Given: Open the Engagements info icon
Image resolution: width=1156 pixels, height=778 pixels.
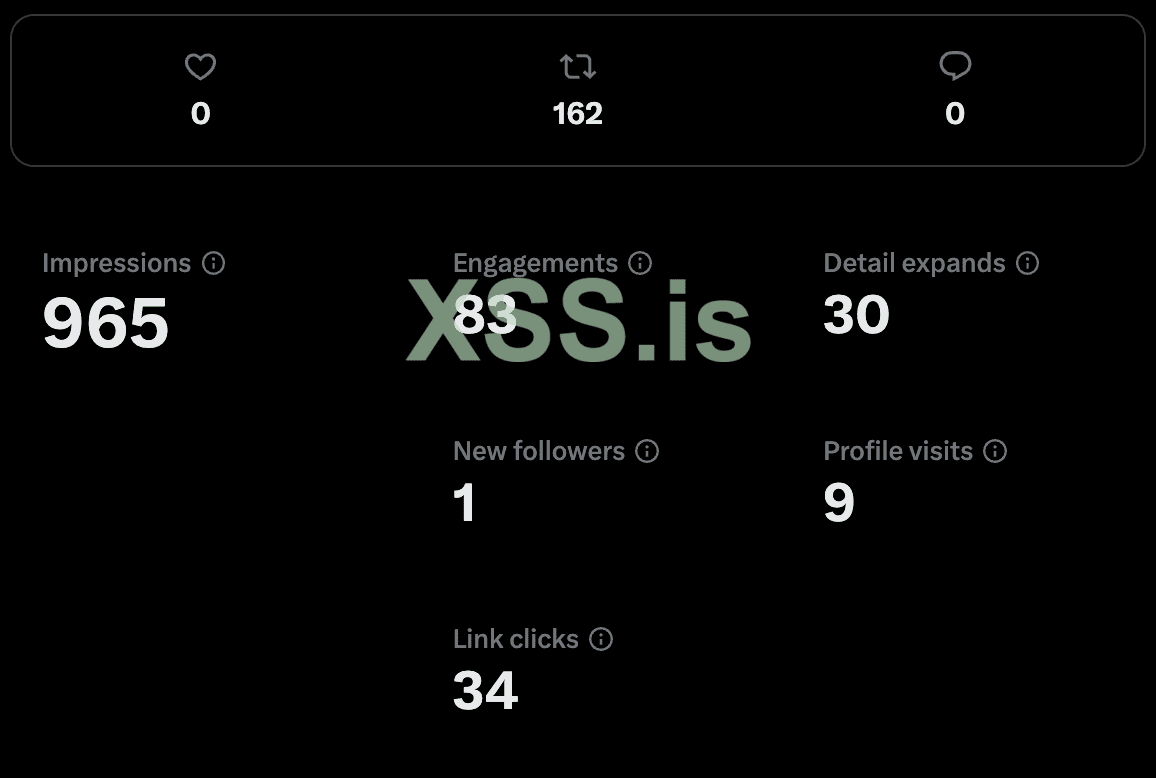Looking at the screenshot, I should [x=640, y=263].
